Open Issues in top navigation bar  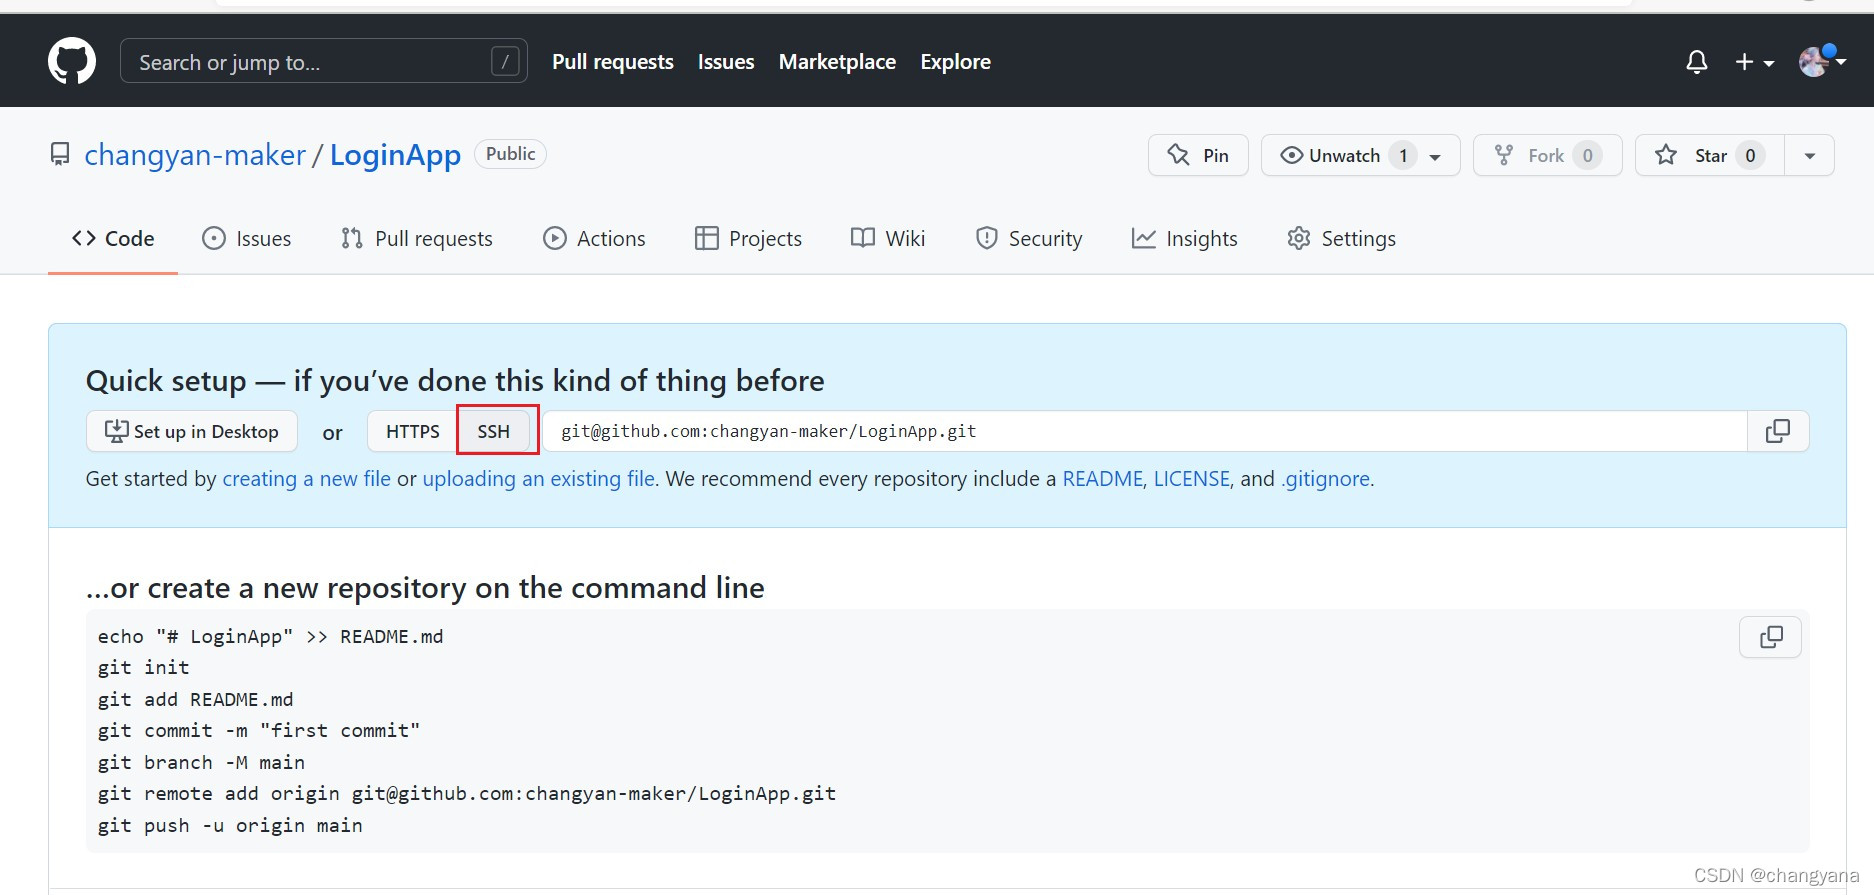[x=726, y=62]
